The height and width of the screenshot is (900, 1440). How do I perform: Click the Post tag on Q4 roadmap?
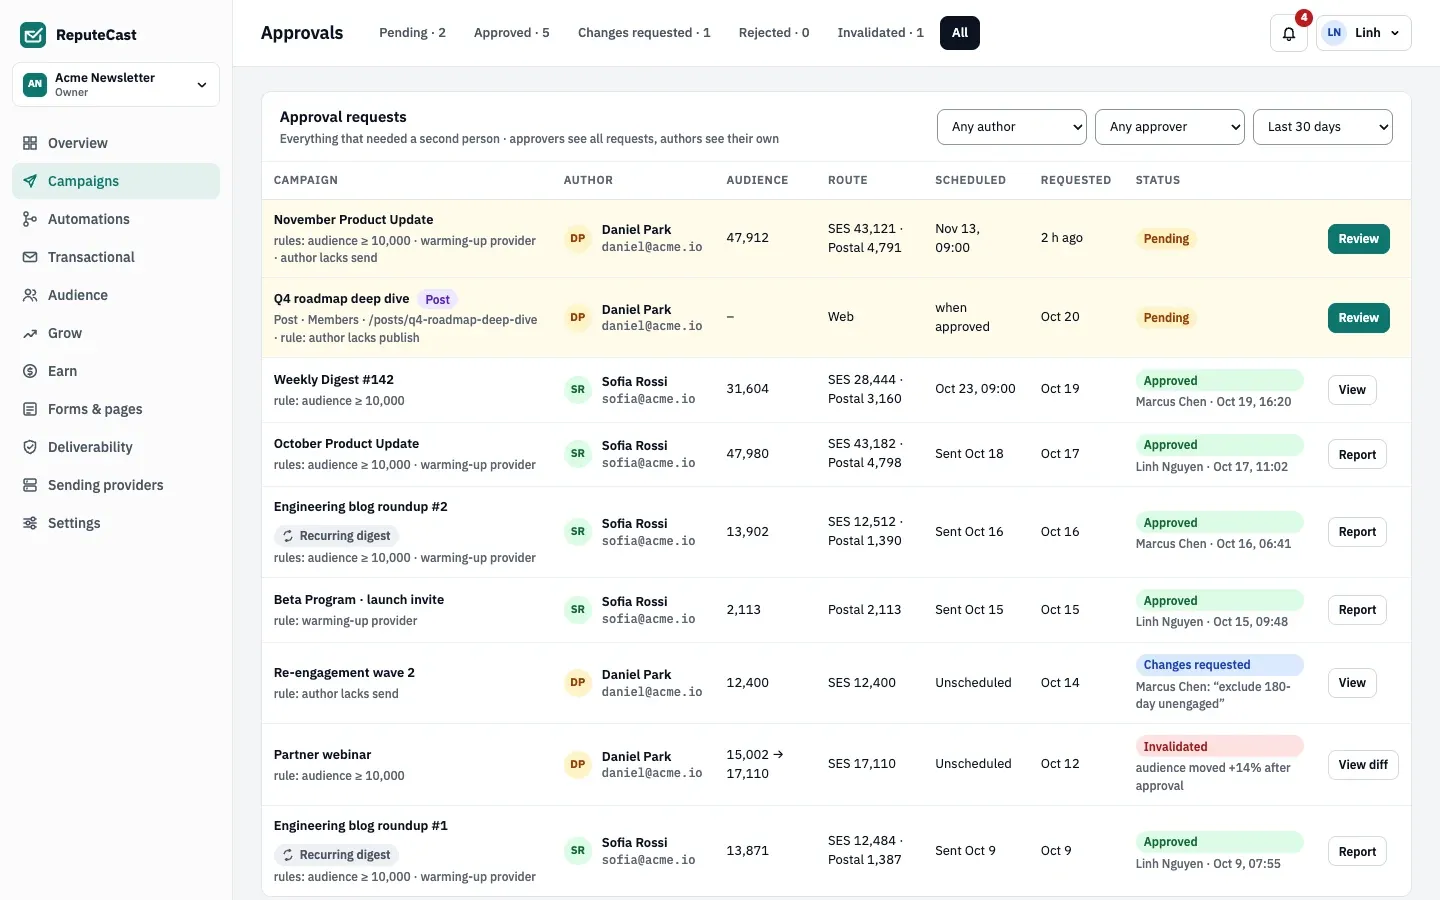(437, 299)
